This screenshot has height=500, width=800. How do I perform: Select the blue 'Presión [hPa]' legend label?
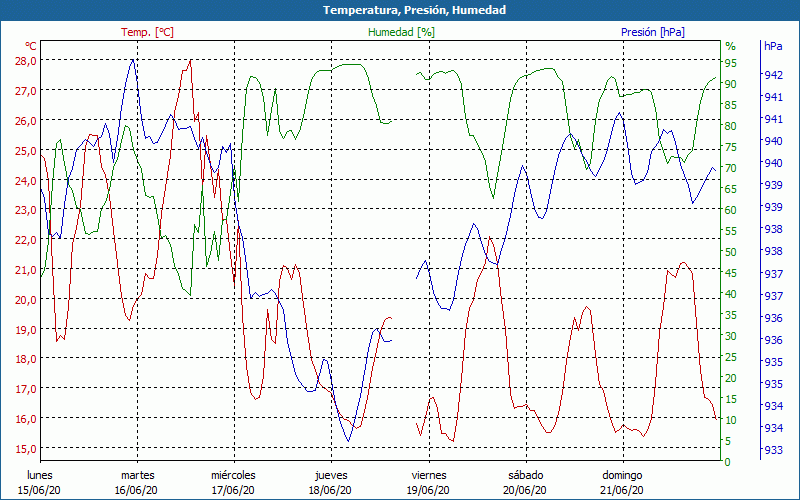653,32
